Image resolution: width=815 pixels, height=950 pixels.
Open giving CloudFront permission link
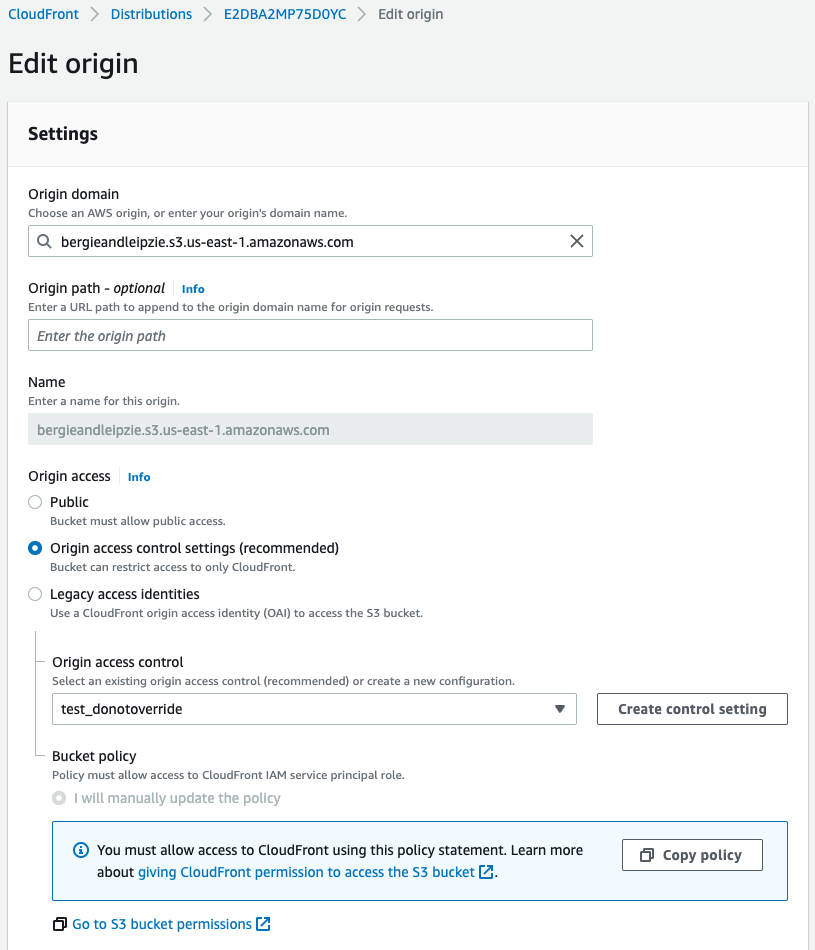306,872
